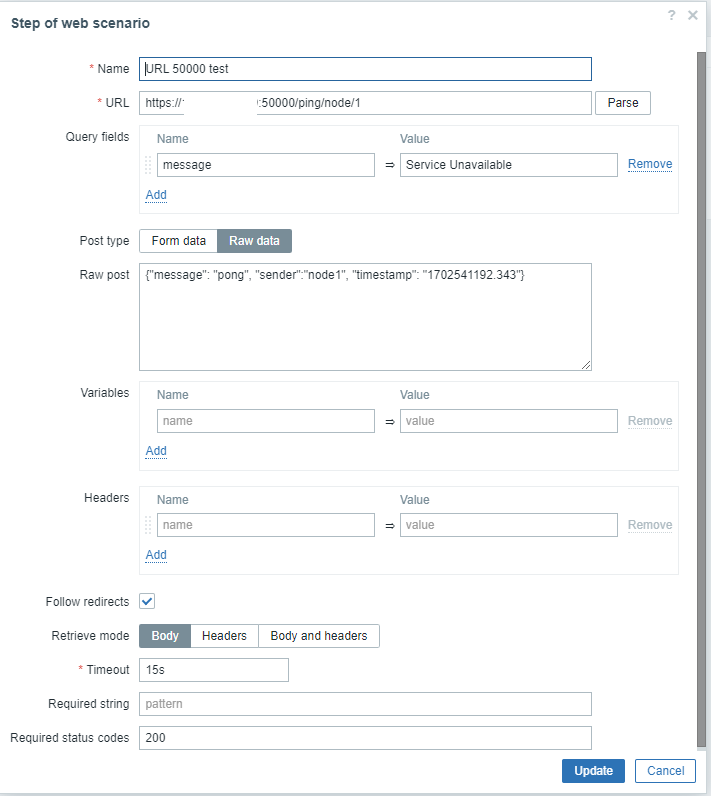Set retrieve mode to Headers
This screenshot has height=796, width=711.
224,636
